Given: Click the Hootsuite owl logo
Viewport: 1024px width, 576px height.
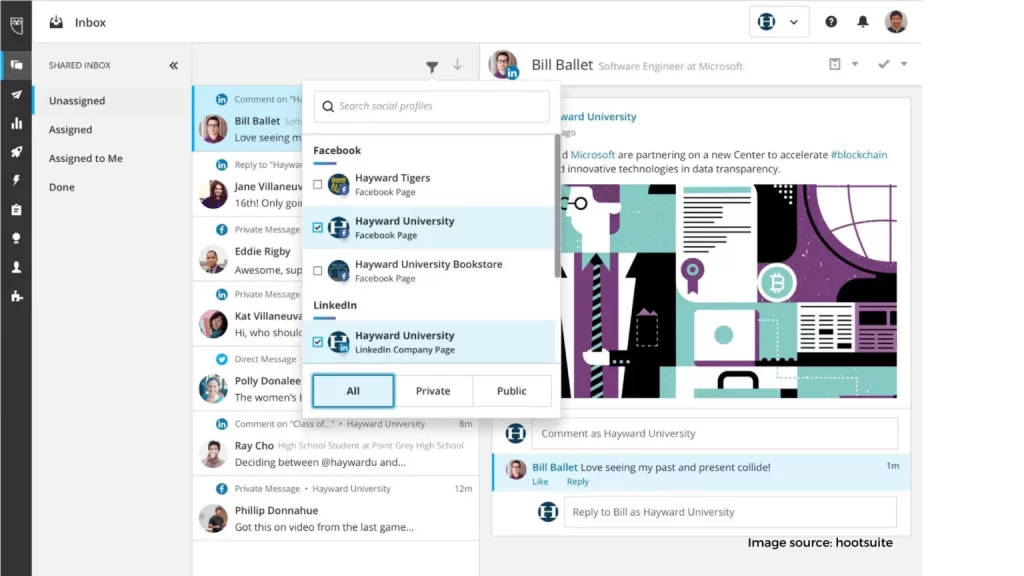Looking at the screenshot, I should (16, 25).
